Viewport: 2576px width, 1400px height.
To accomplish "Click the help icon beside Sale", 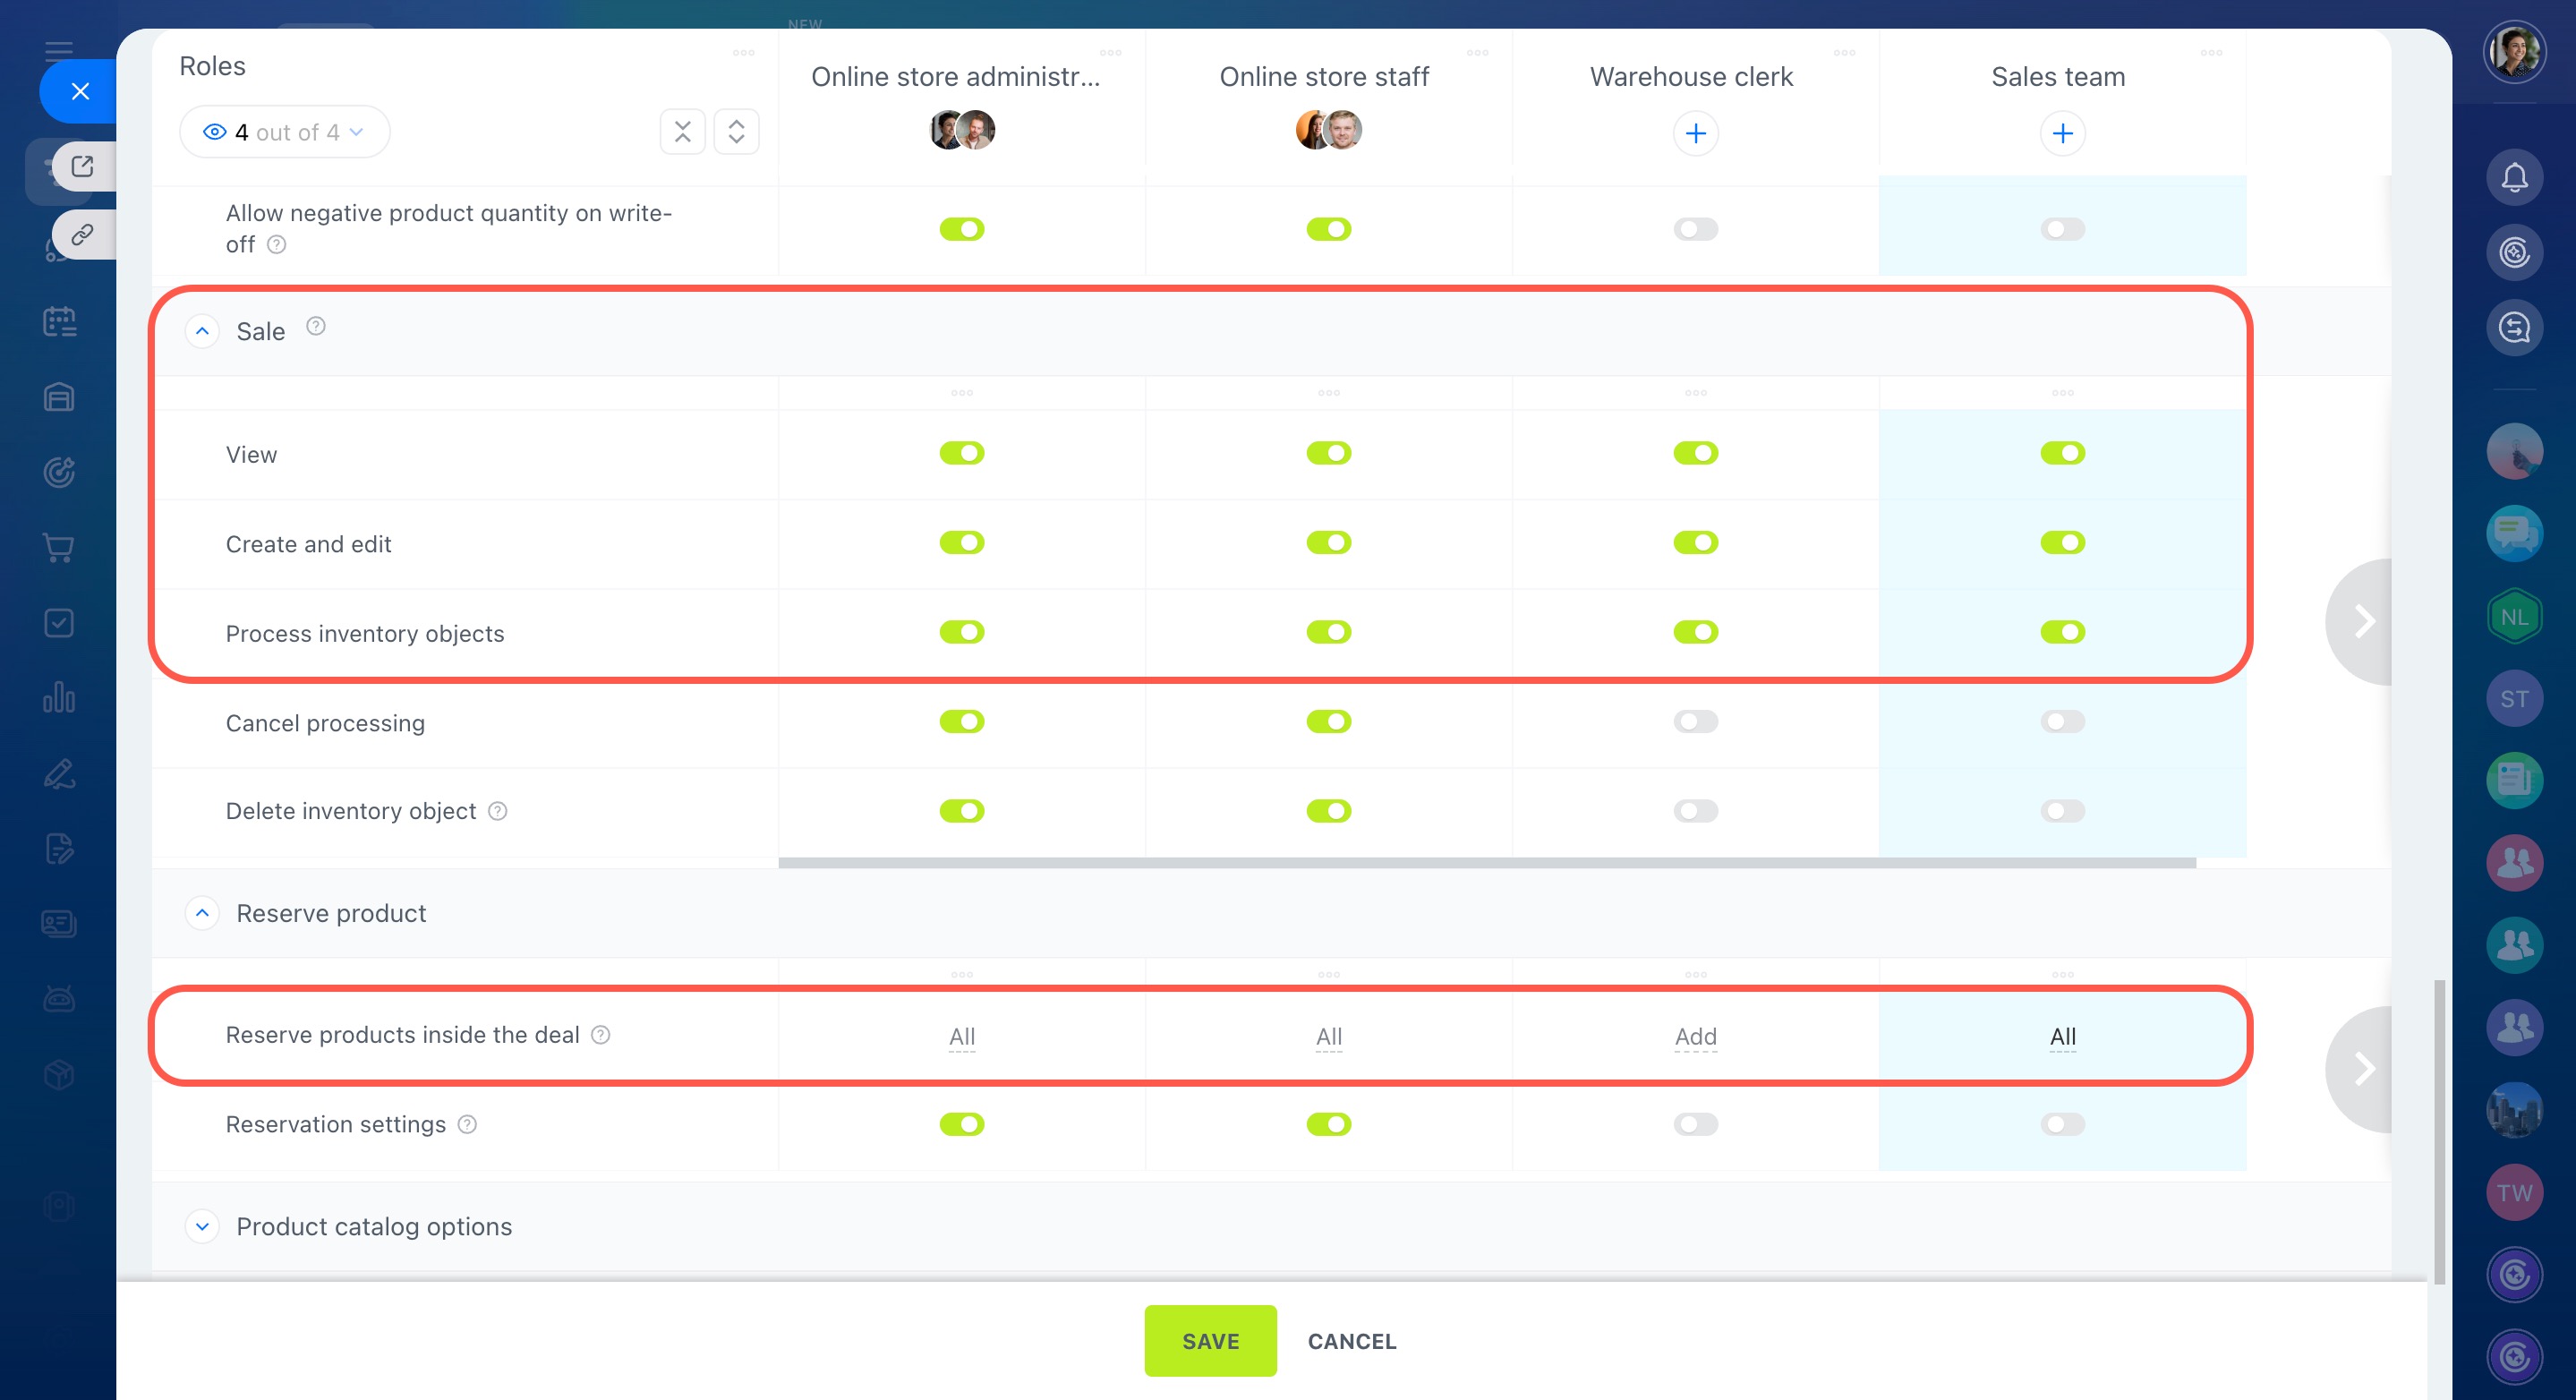I will point(316,327).
